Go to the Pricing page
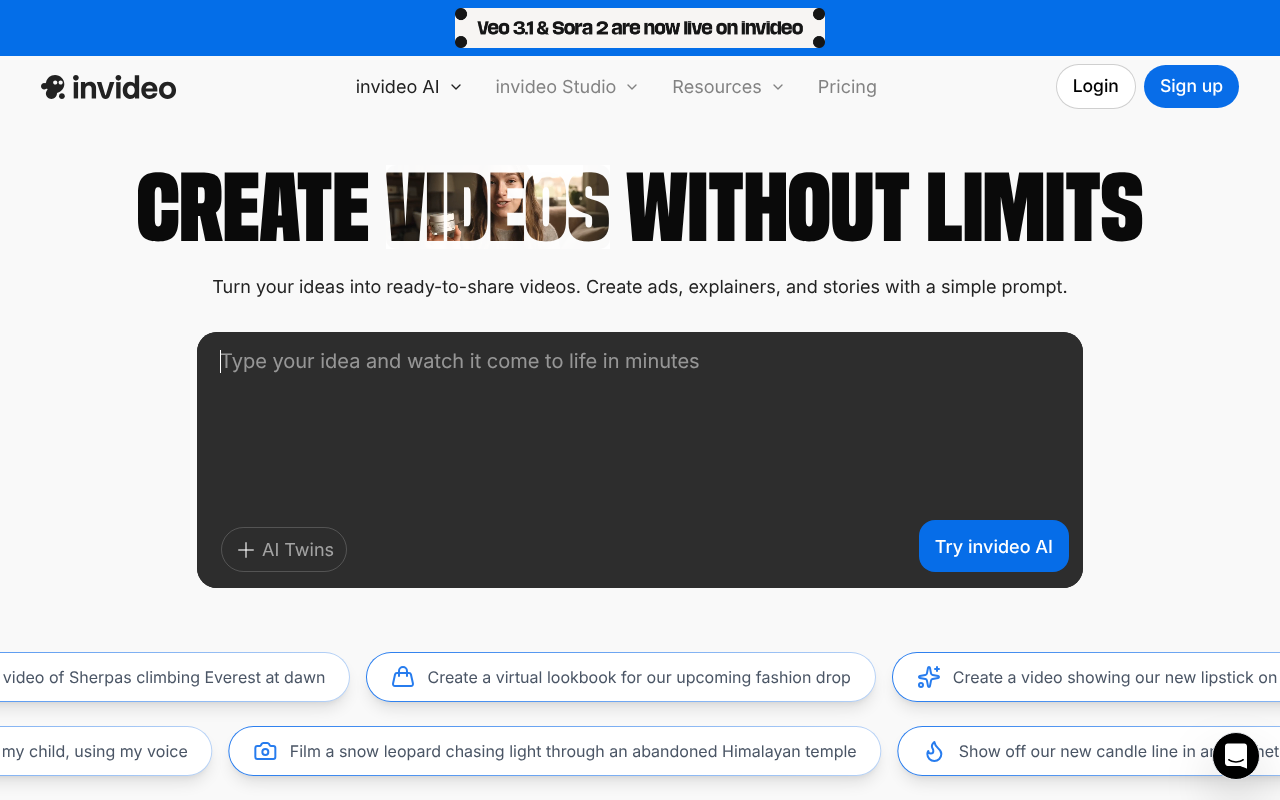 pos(847,87)
